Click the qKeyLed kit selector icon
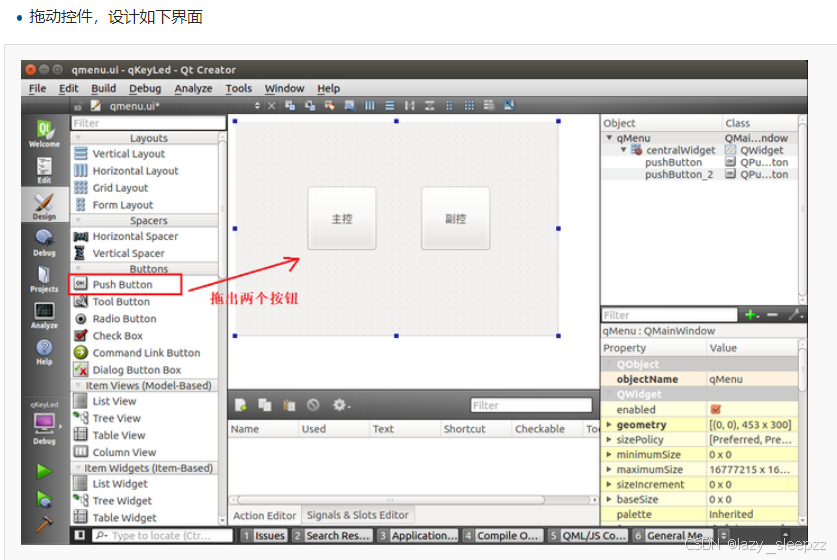This screenshot has height=560, width=837. (44, 423)
